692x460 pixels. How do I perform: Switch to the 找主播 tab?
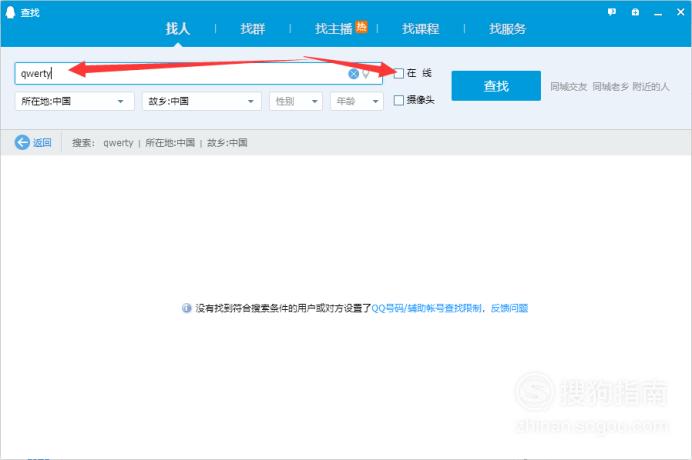(x=334, y=29)
